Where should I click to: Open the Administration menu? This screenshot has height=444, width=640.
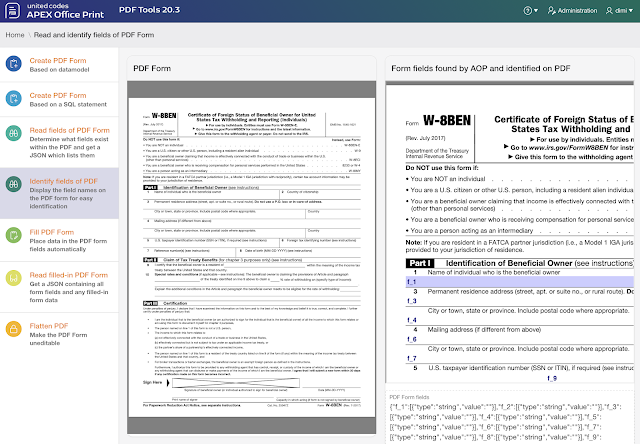click(x=572, y=11)
